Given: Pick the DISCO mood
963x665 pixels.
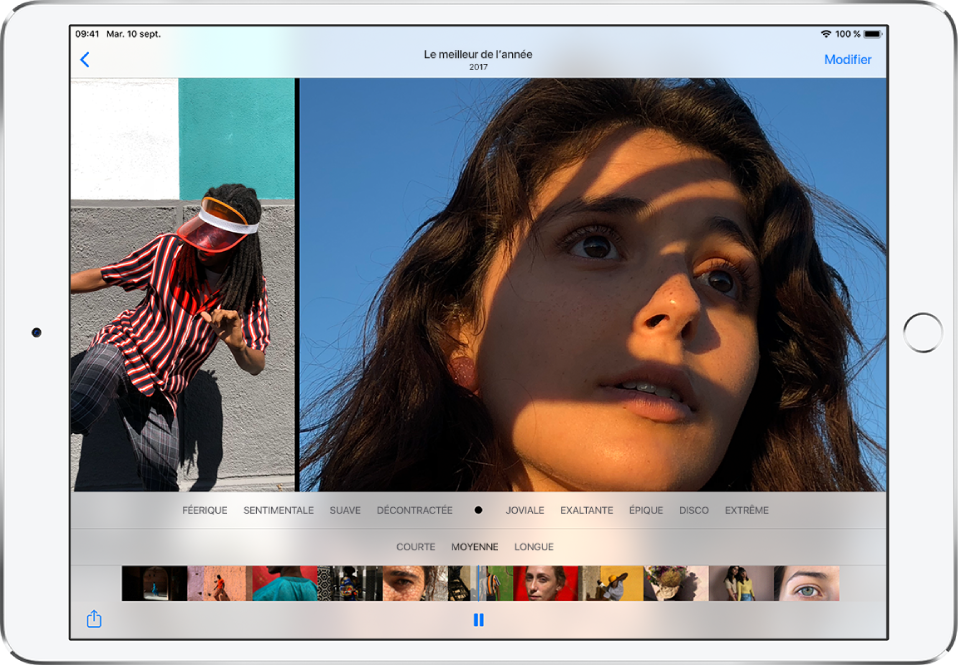Looking at the screenshot, I should pyautogui.click(x=694, y=510).
